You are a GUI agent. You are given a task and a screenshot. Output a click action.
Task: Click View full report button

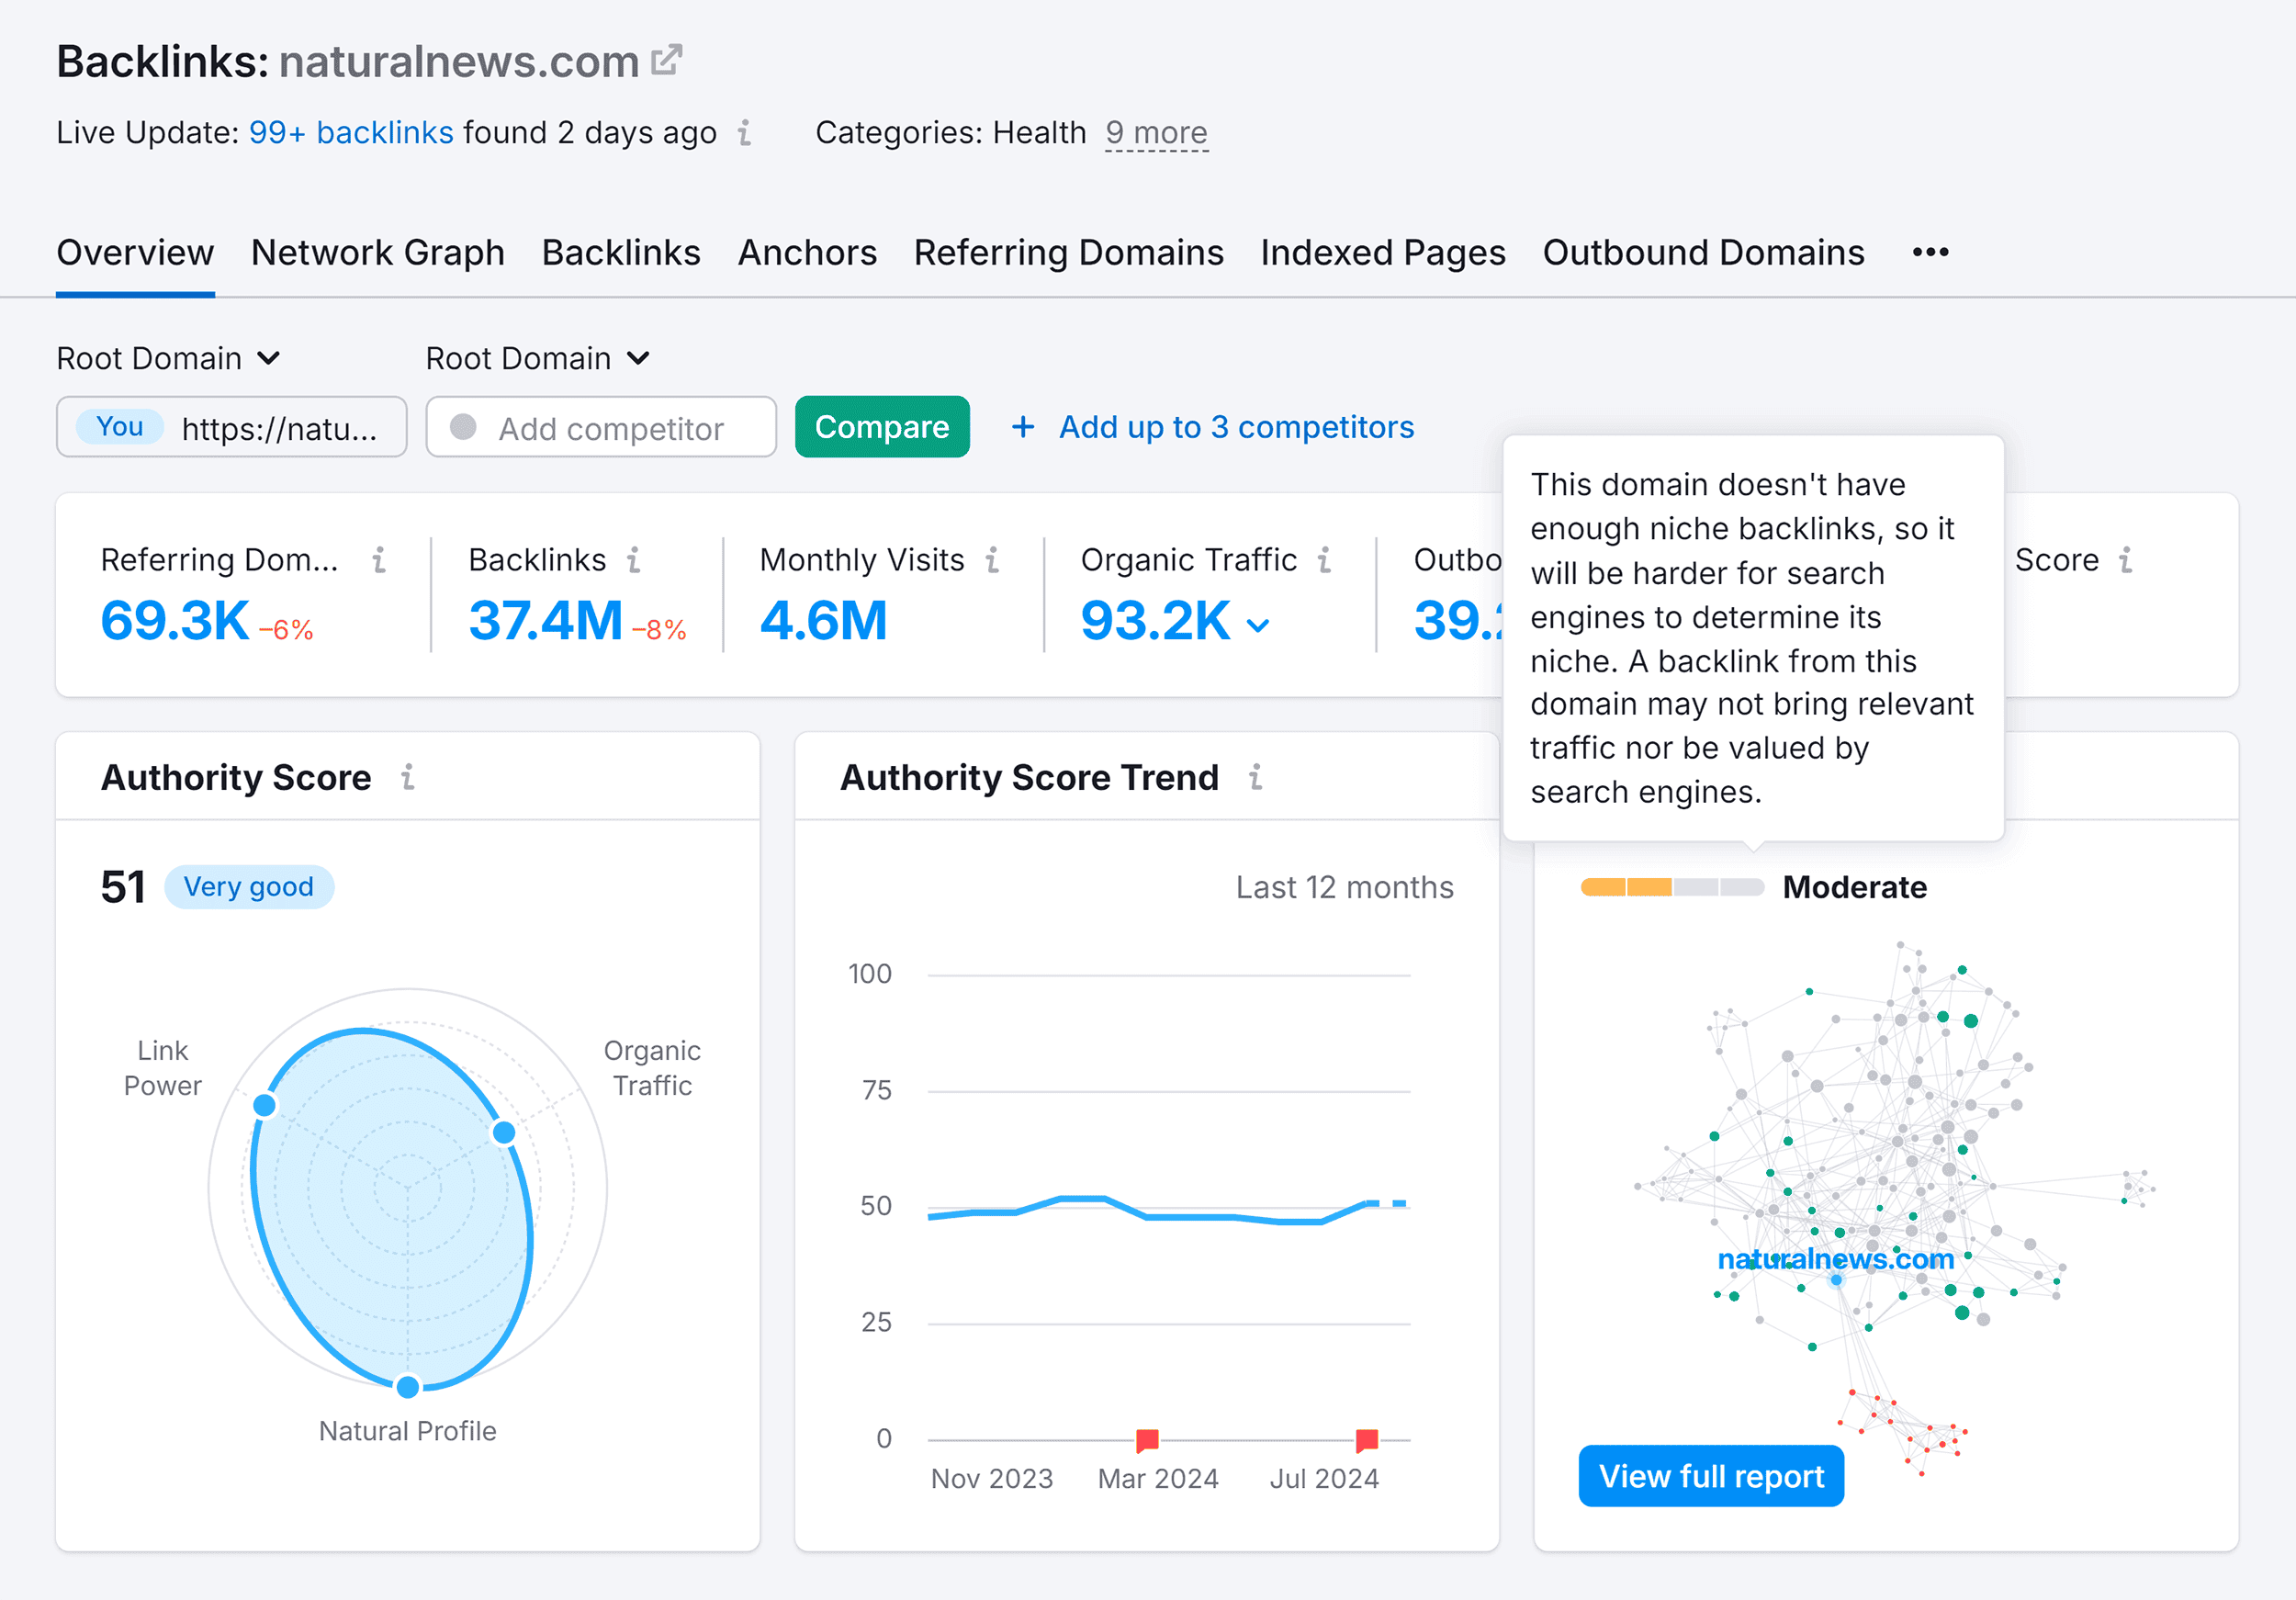click(x=1711, y=1476)
